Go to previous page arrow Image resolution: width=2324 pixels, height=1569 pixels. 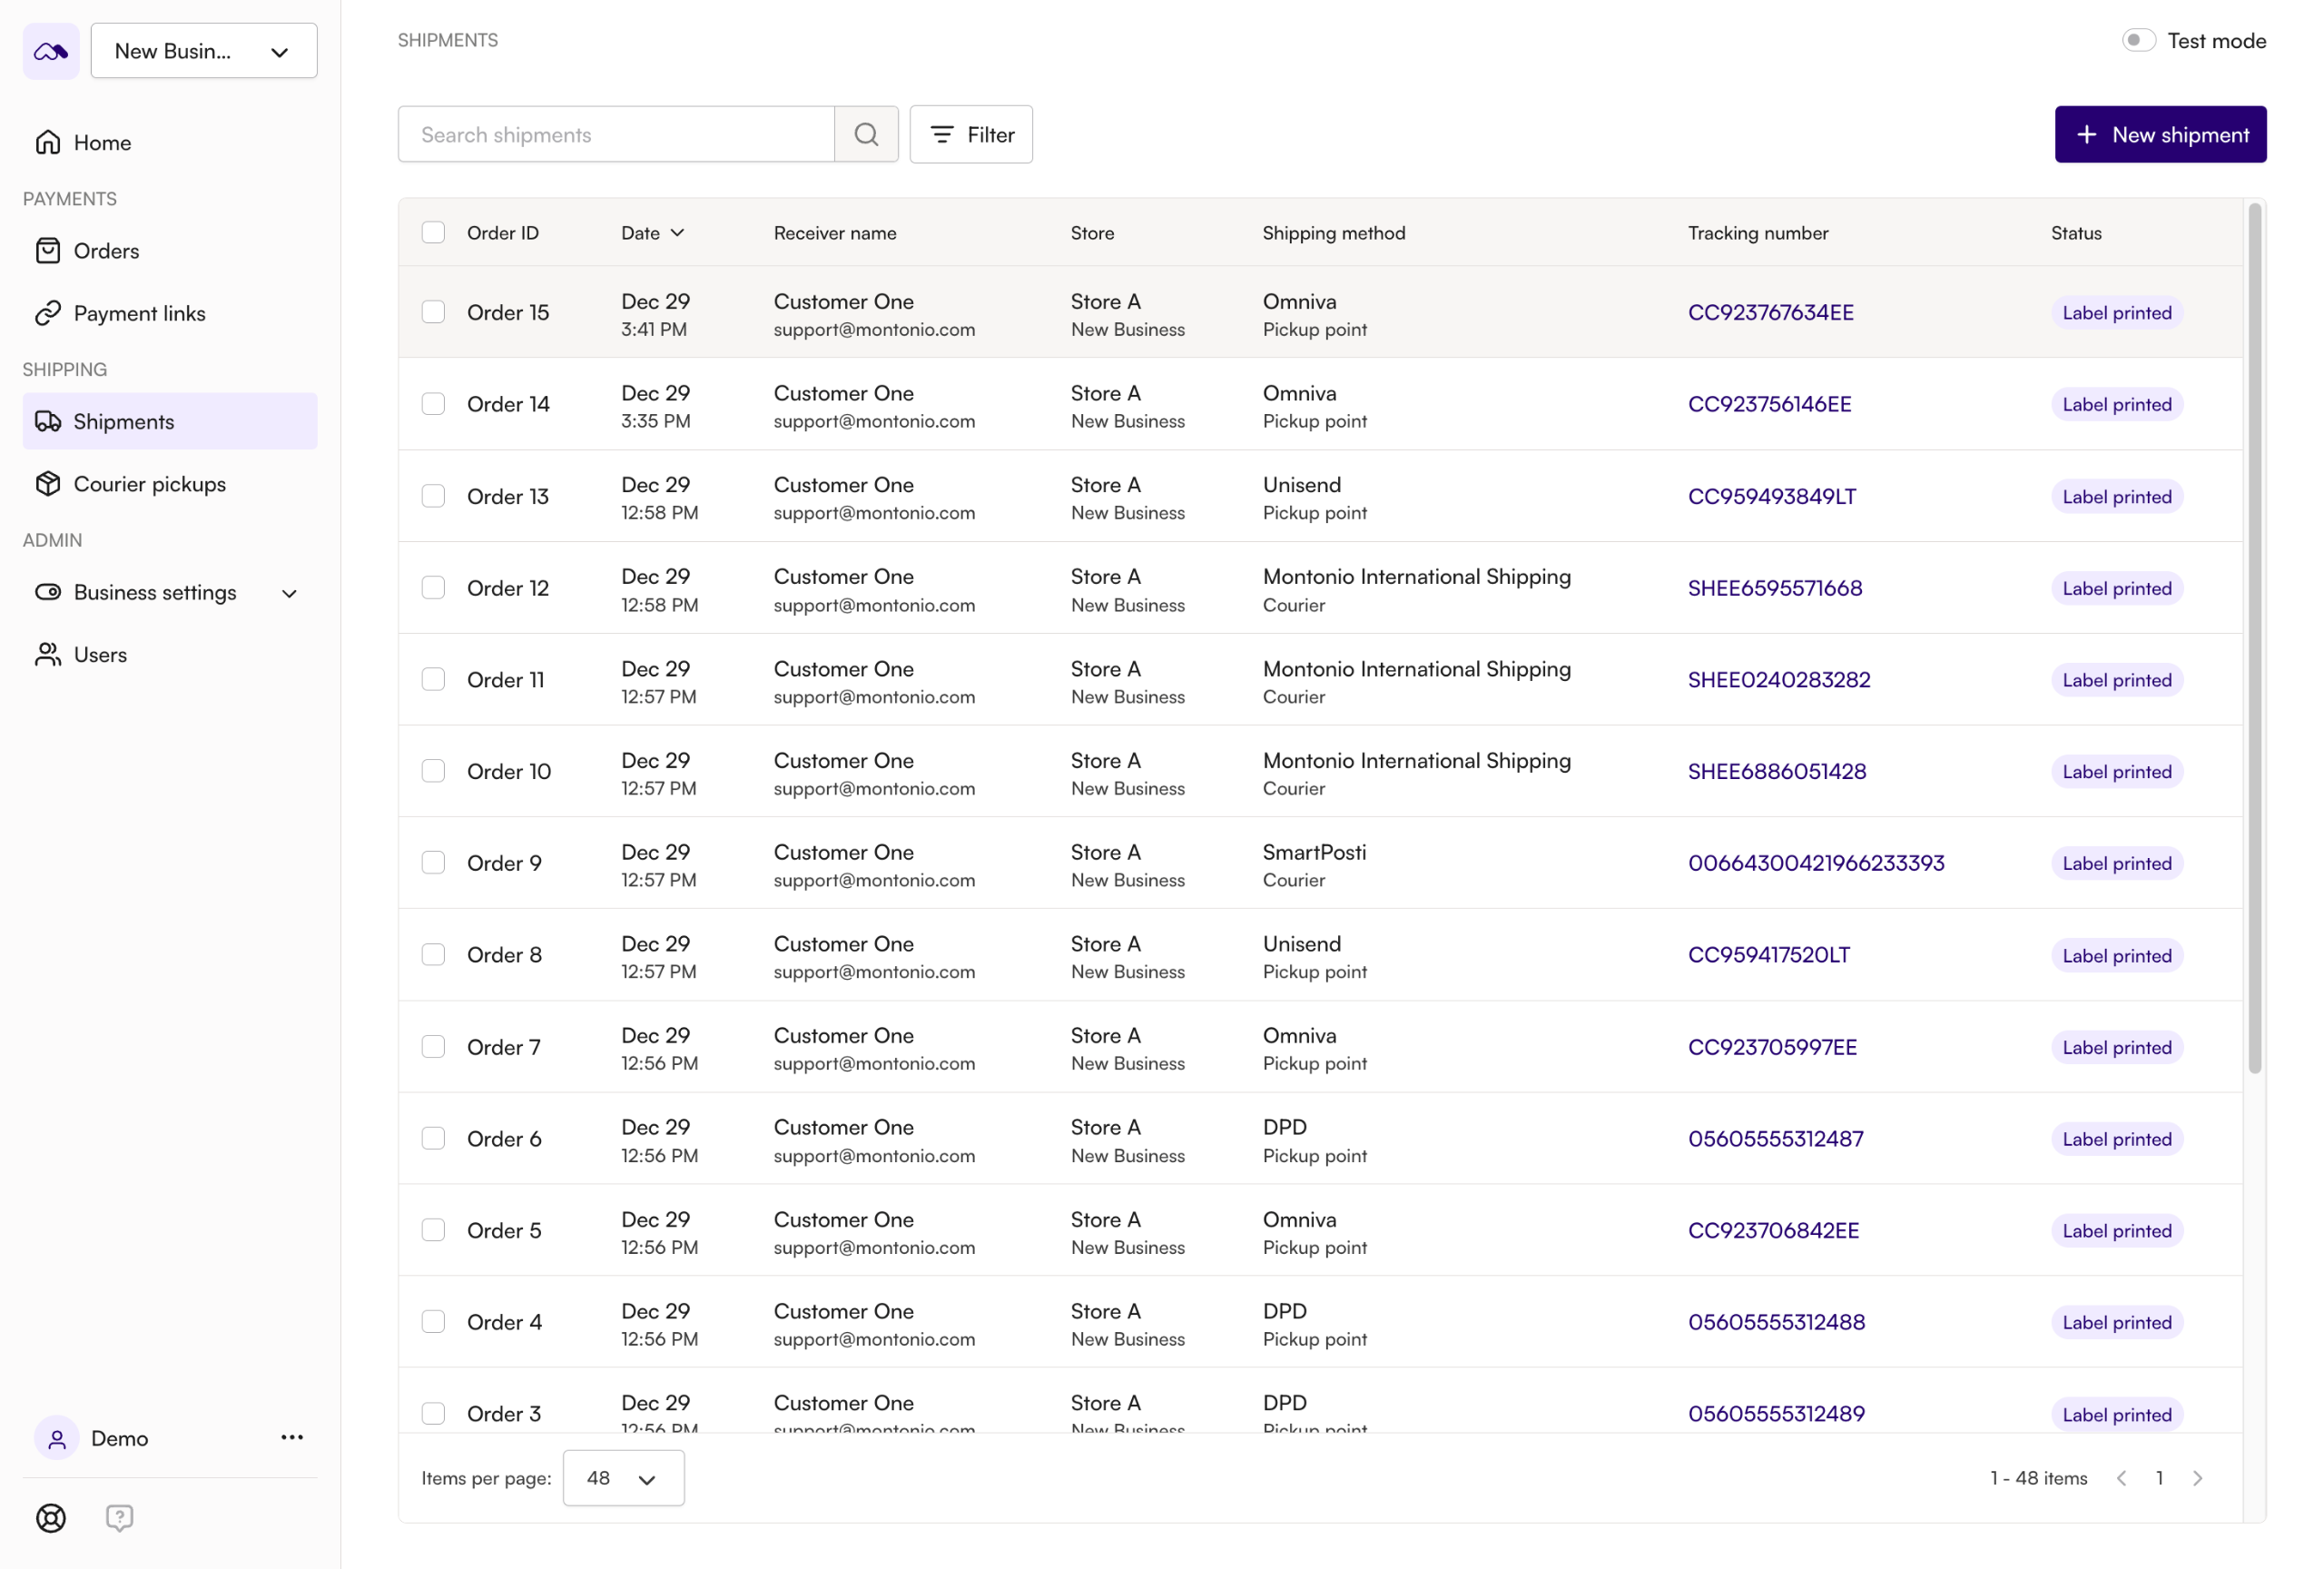2121,1477
